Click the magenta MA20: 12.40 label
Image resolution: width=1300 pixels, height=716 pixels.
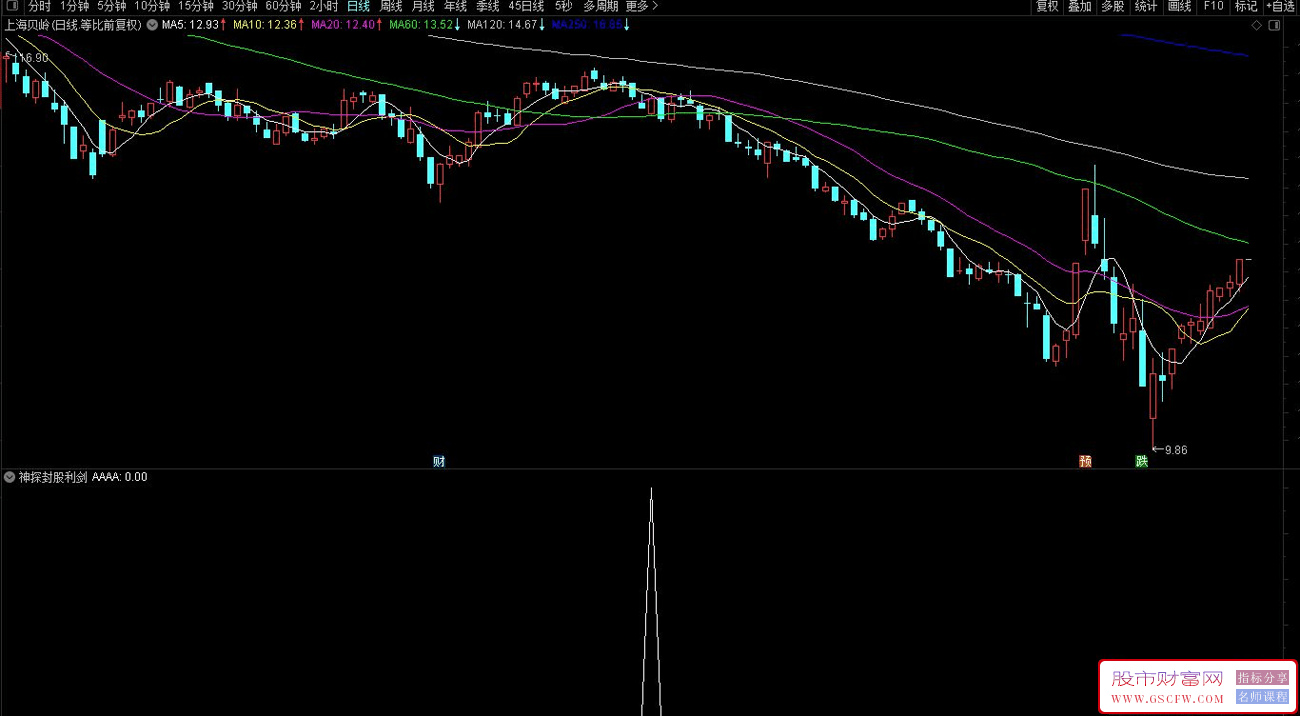point(347,25)
